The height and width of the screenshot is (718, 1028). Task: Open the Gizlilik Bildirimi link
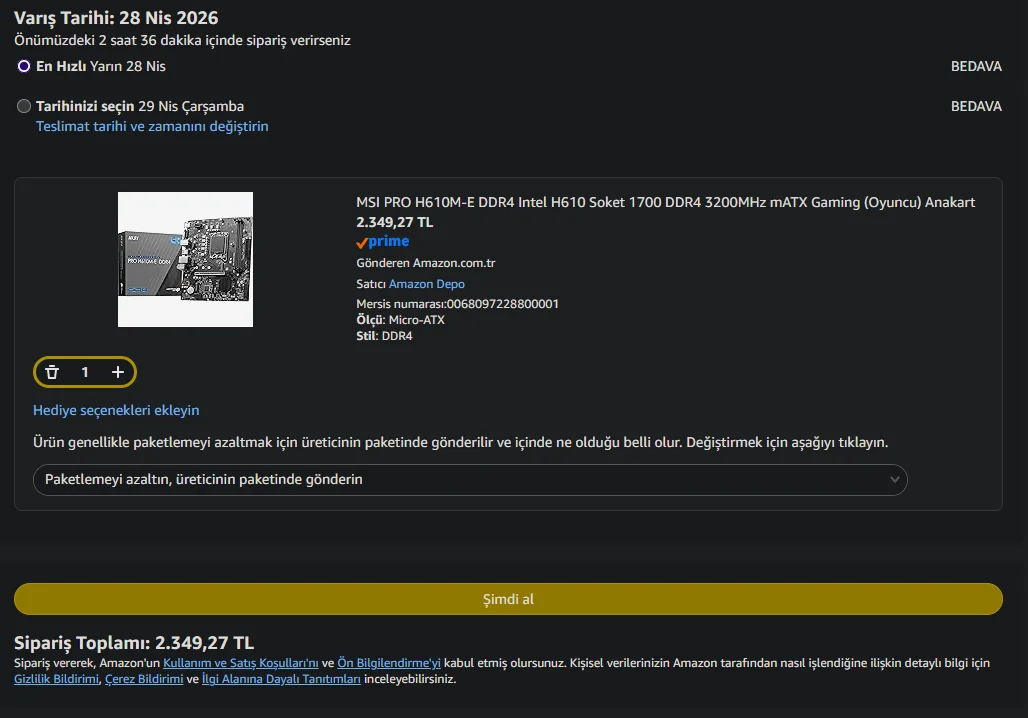[56, 679]
